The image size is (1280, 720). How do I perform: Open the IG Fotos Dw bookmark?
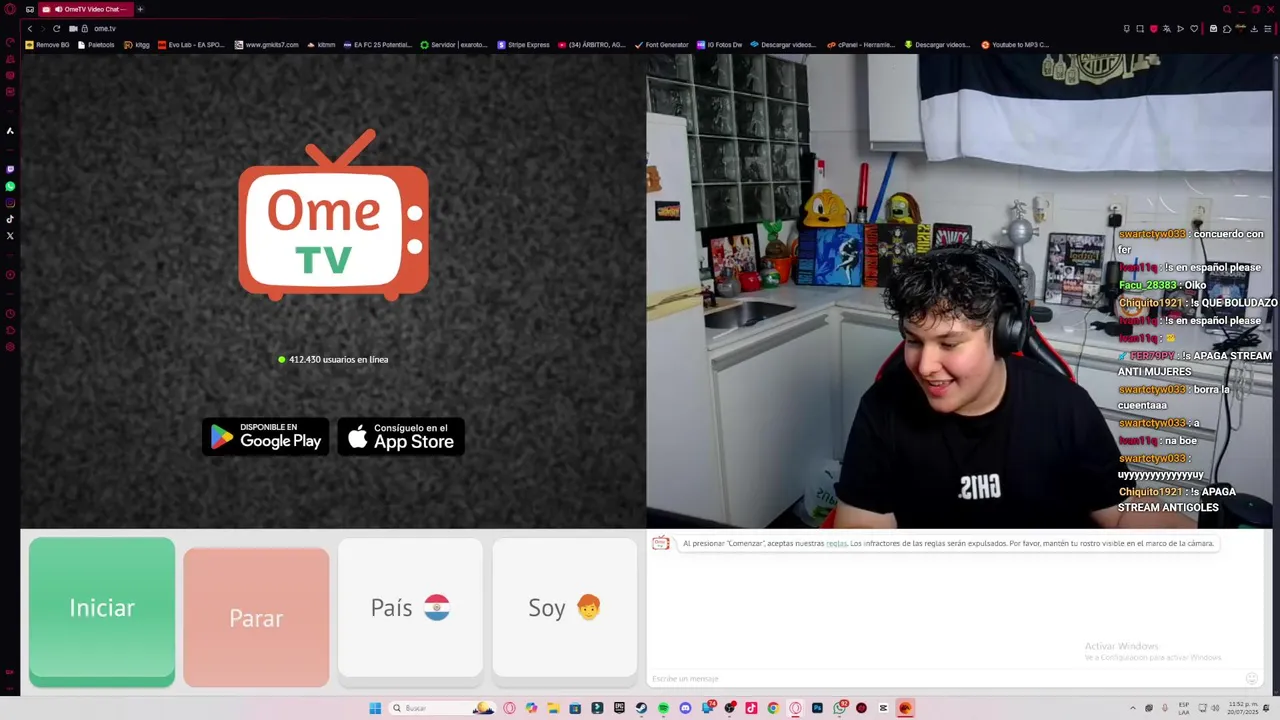tap(720, 45)
